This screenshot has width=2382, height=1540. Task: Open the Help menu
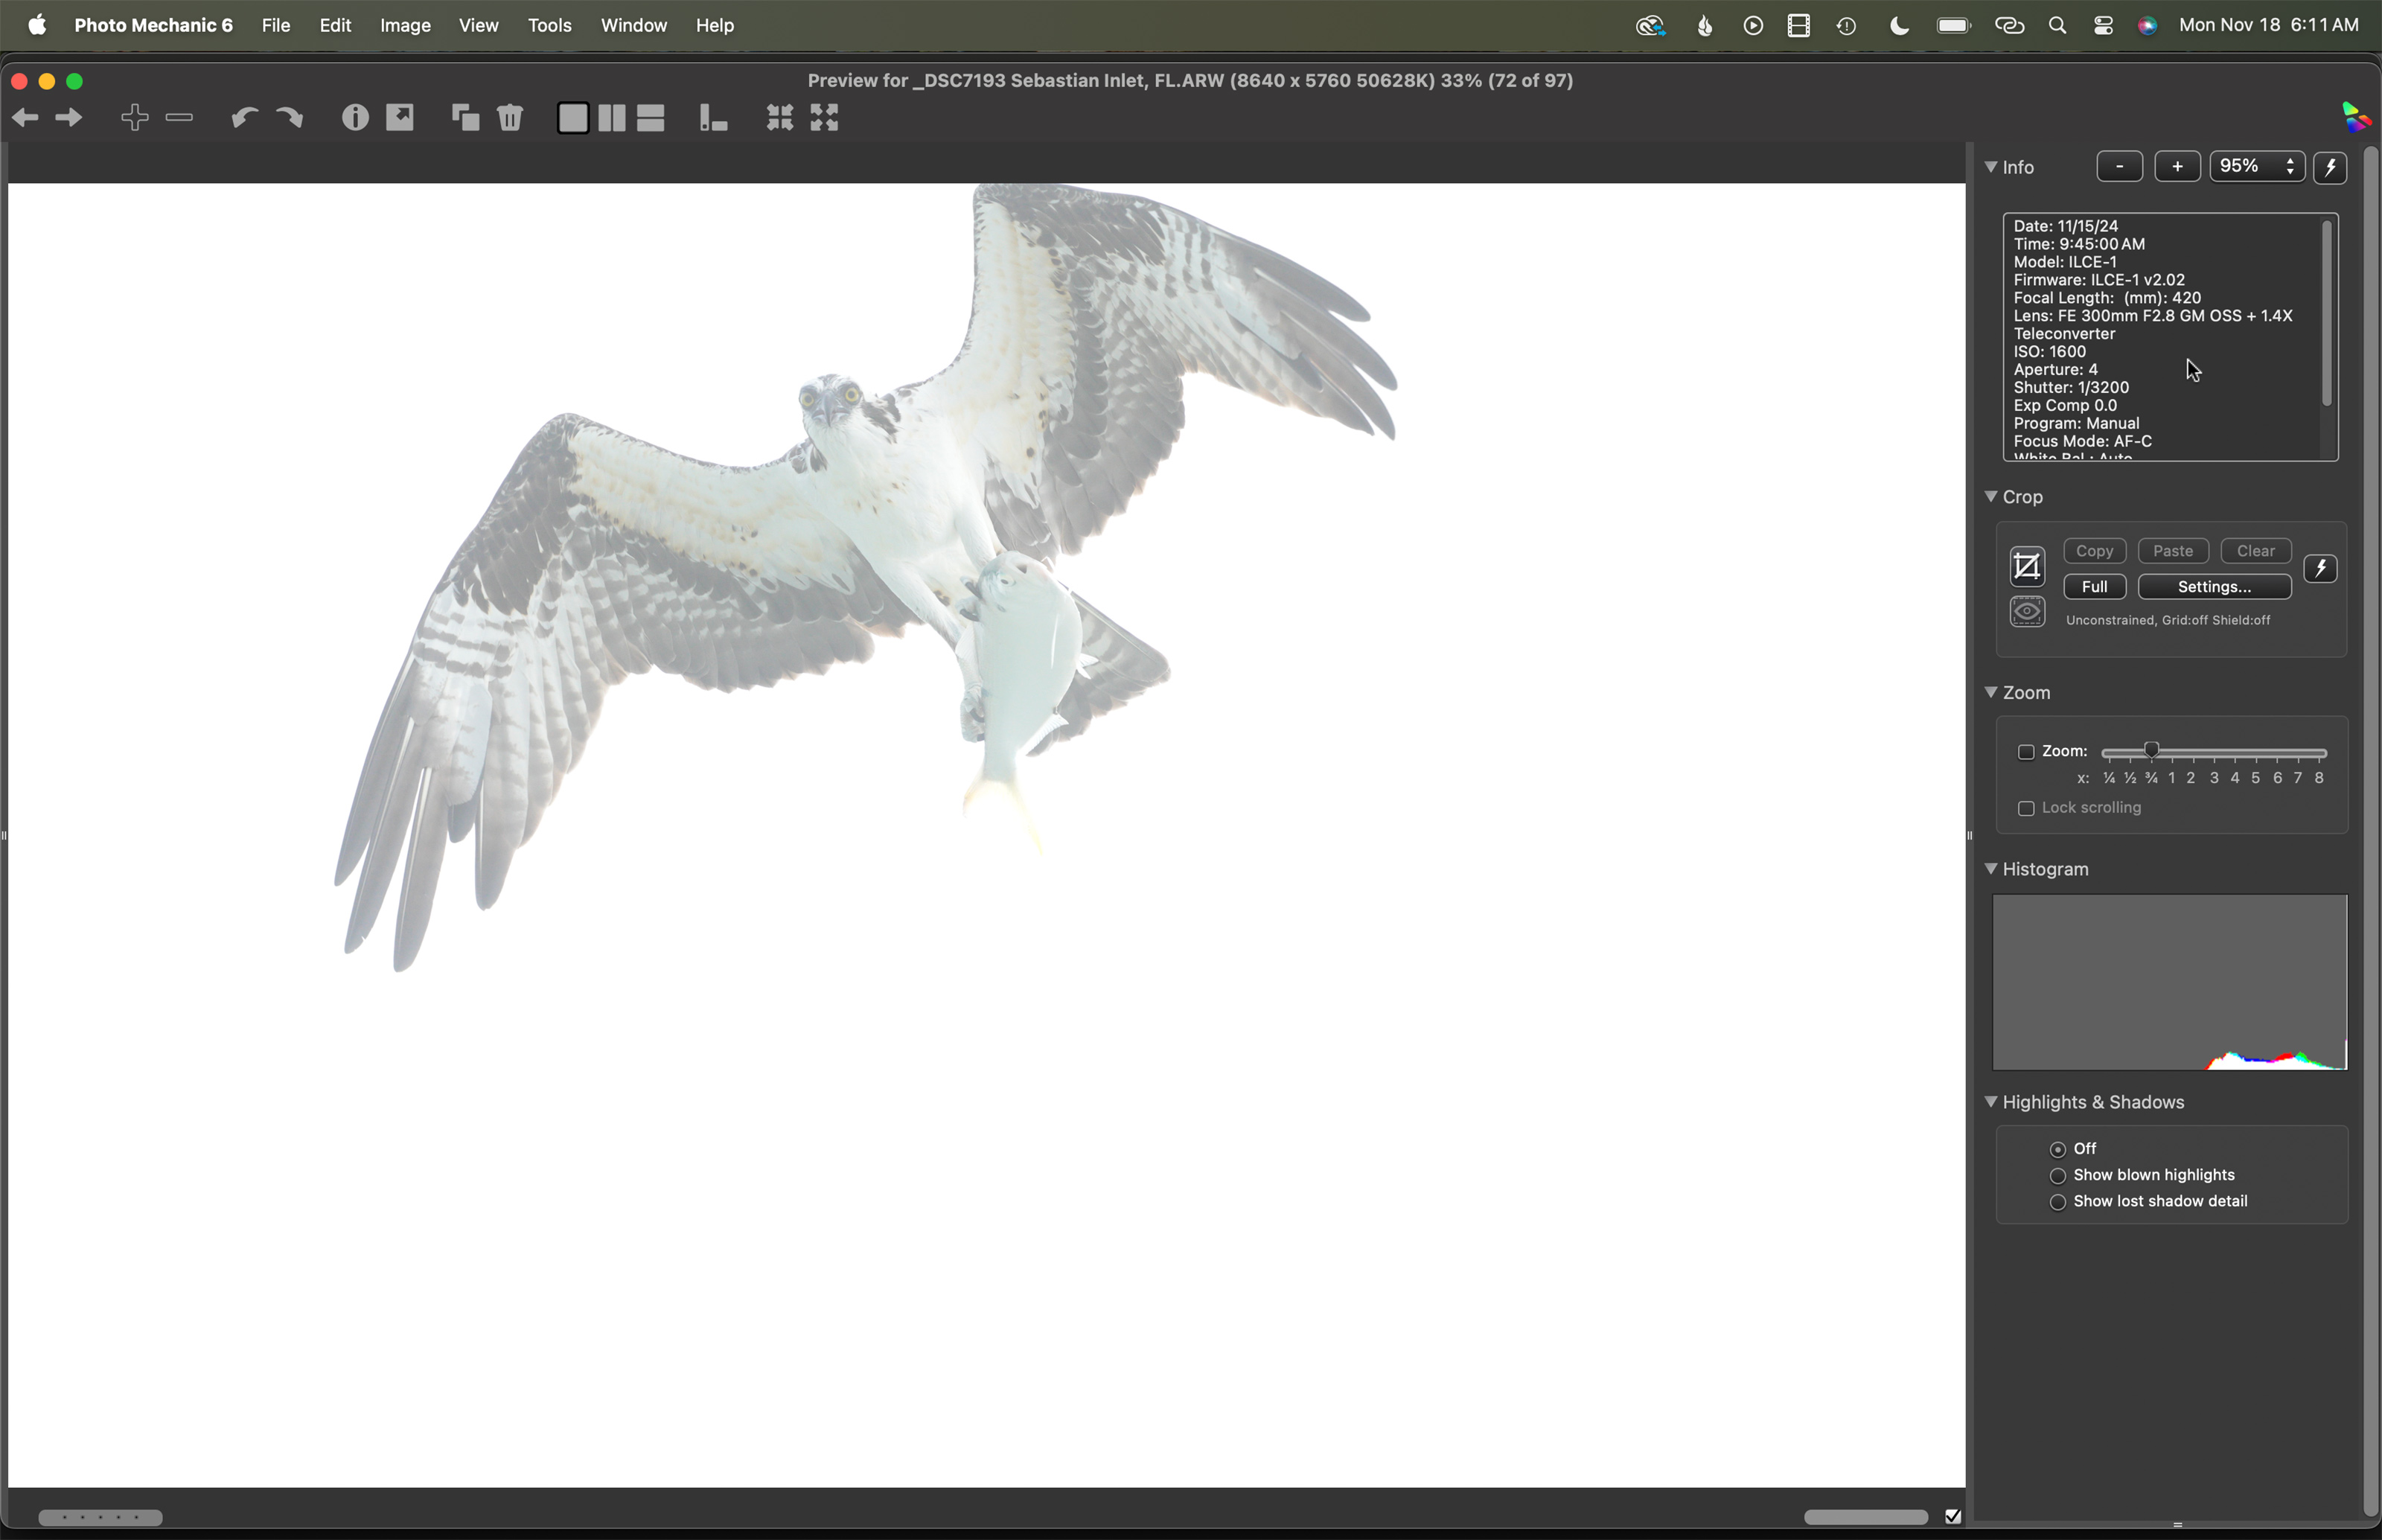coord(715,26)
